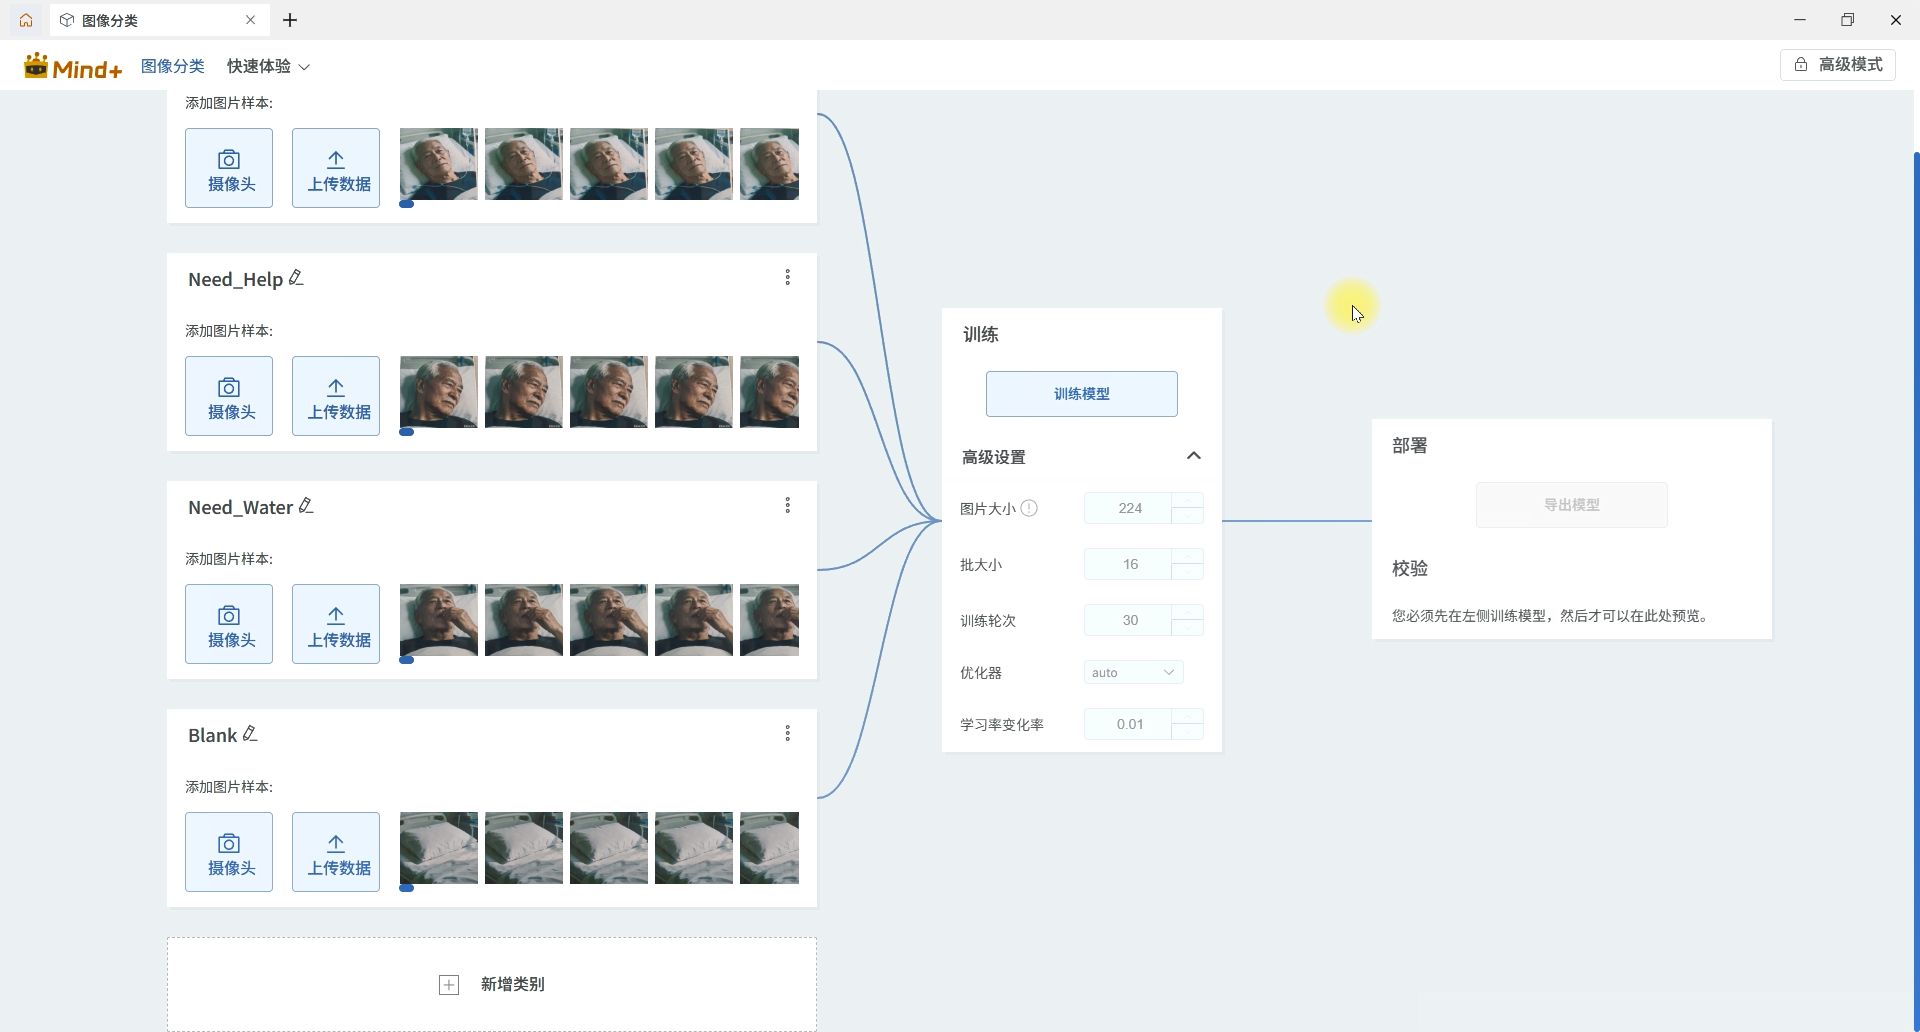The image size is (1920, 1032).
Task: Open the three-dot menu for Need_Water
Action: point(788,506)
